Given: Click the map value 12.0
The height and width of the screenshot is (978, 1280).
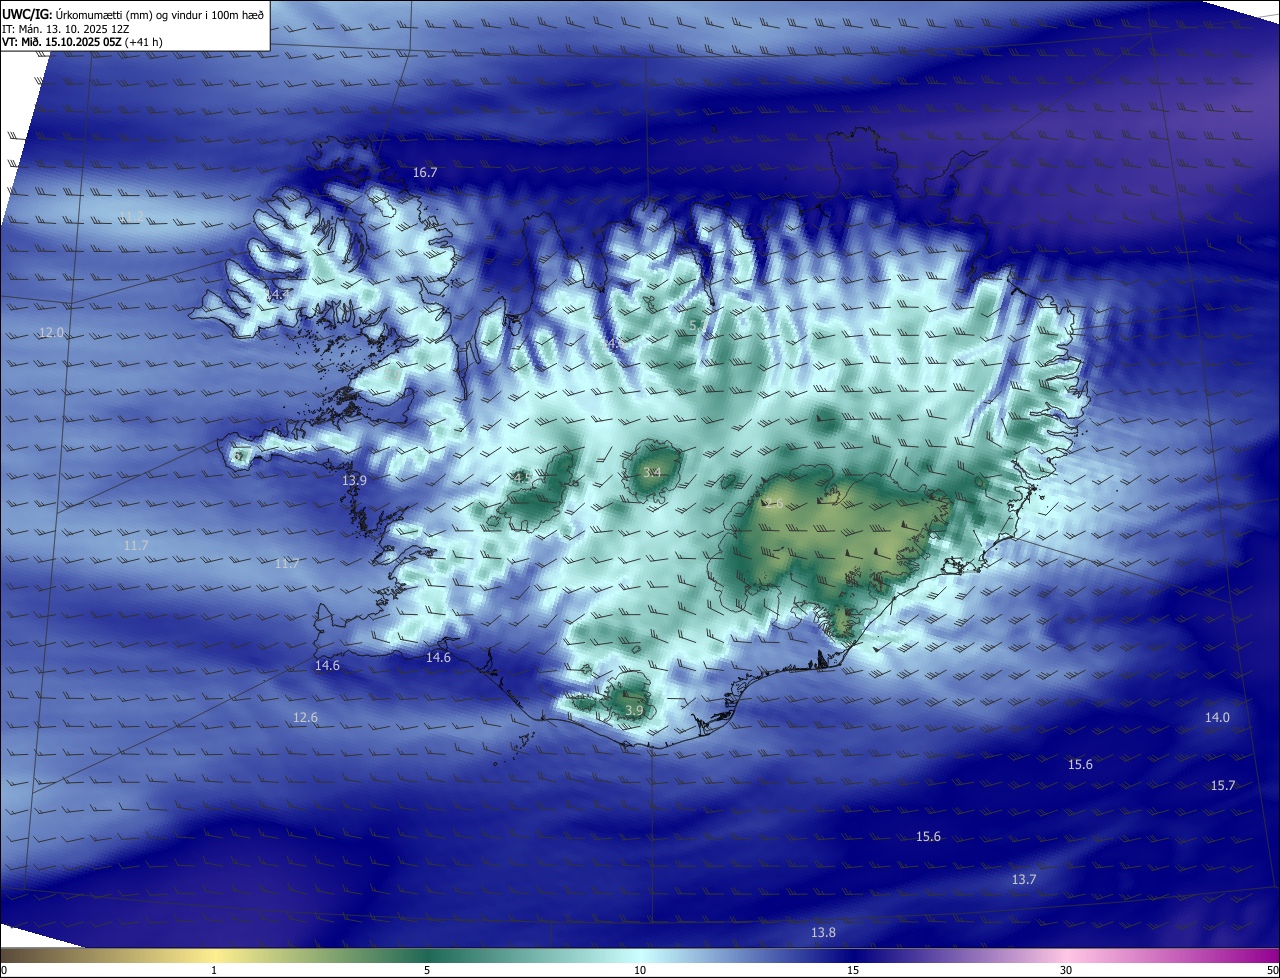Looking at the screenshot, I should [x=51, y=332].
